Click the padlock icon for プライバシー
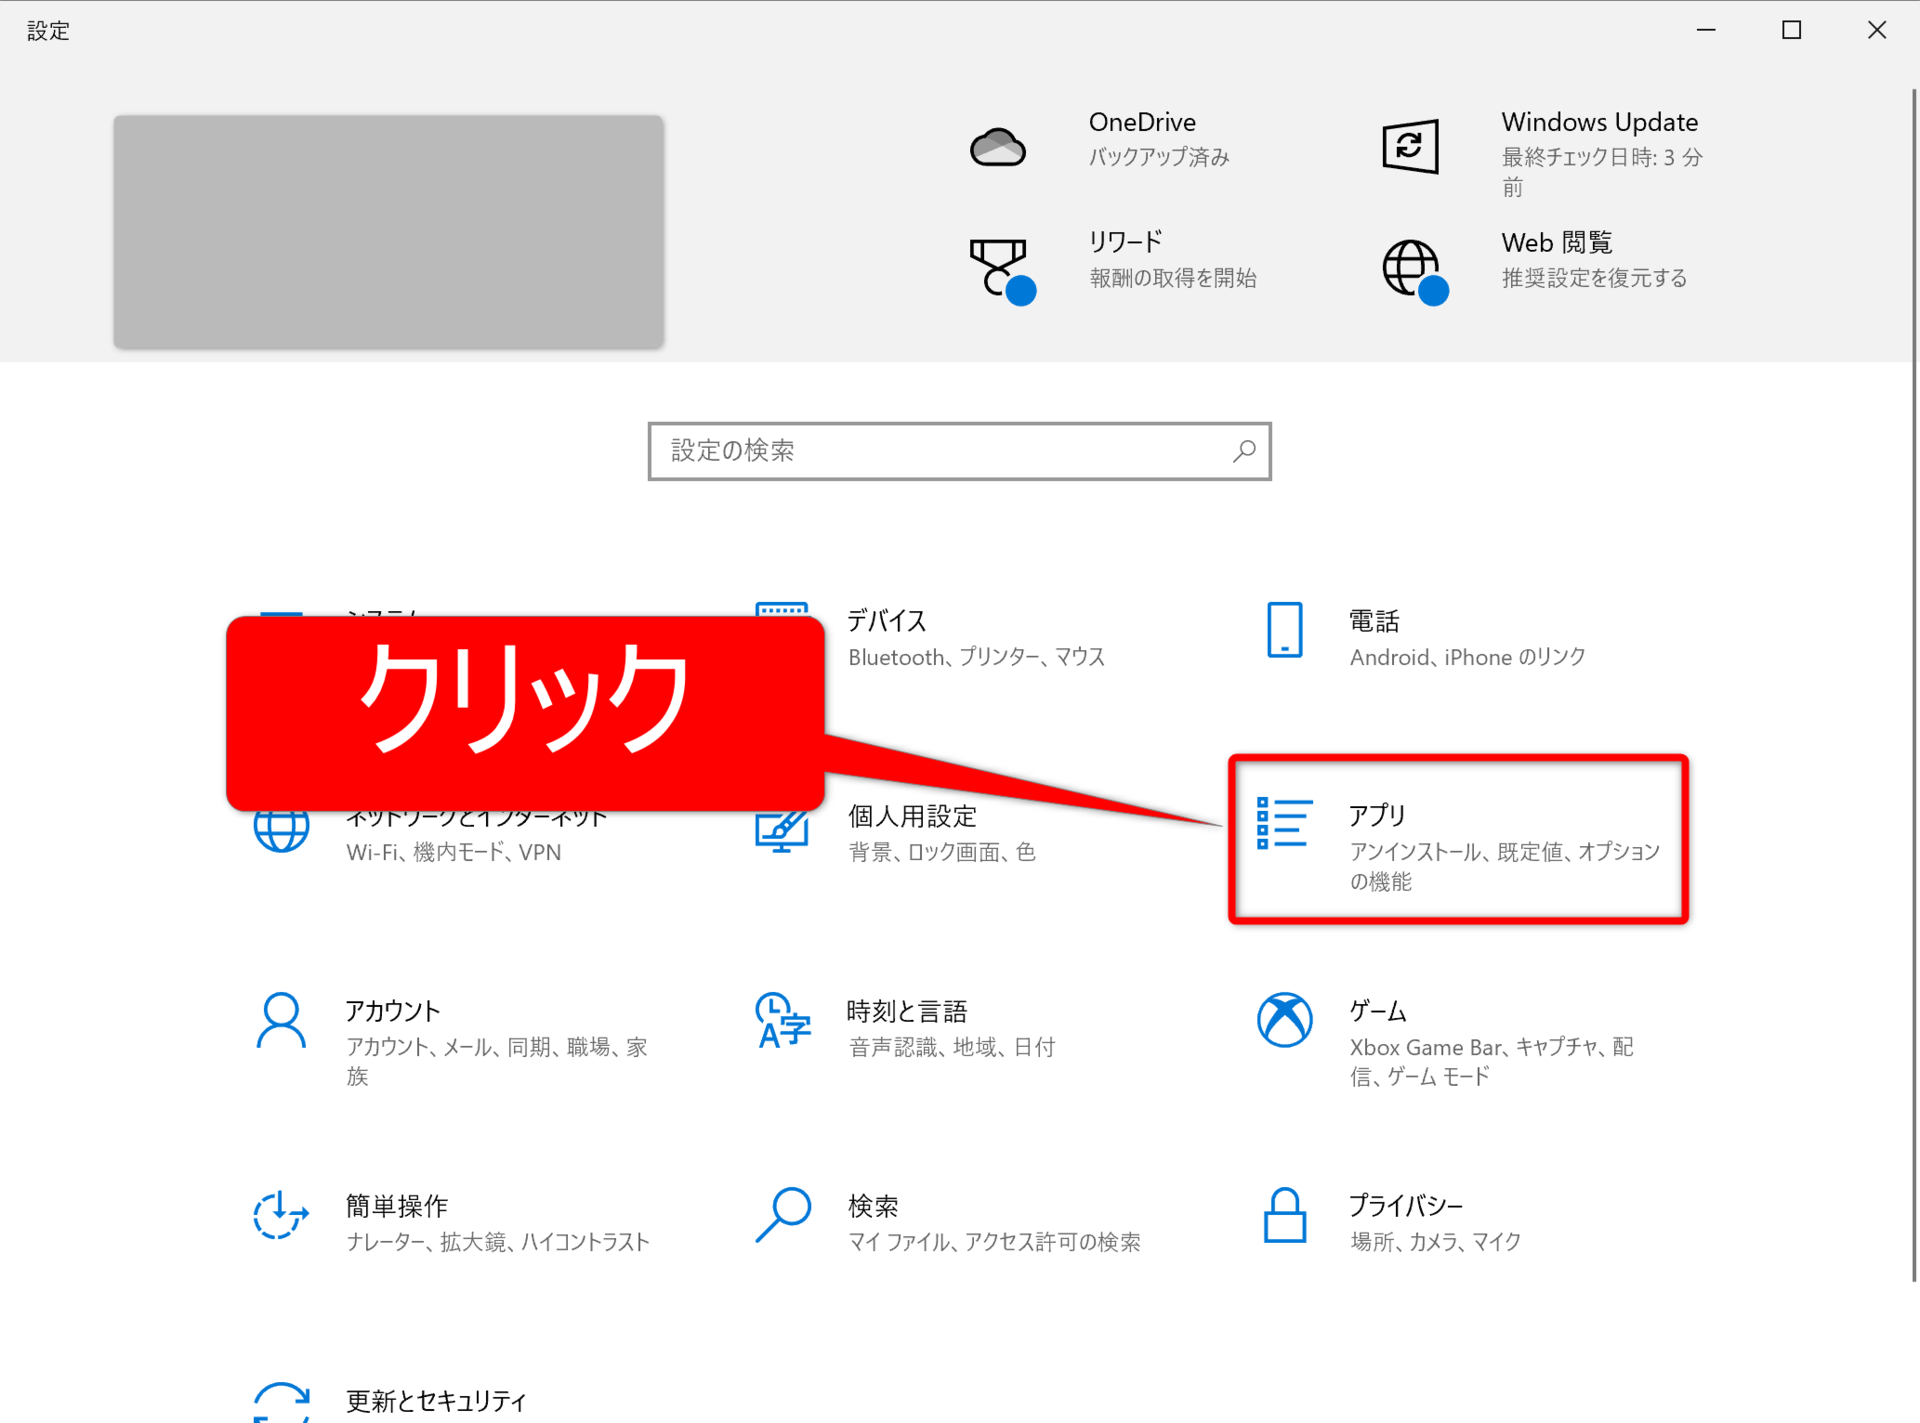 [x=1284, y=1215]
